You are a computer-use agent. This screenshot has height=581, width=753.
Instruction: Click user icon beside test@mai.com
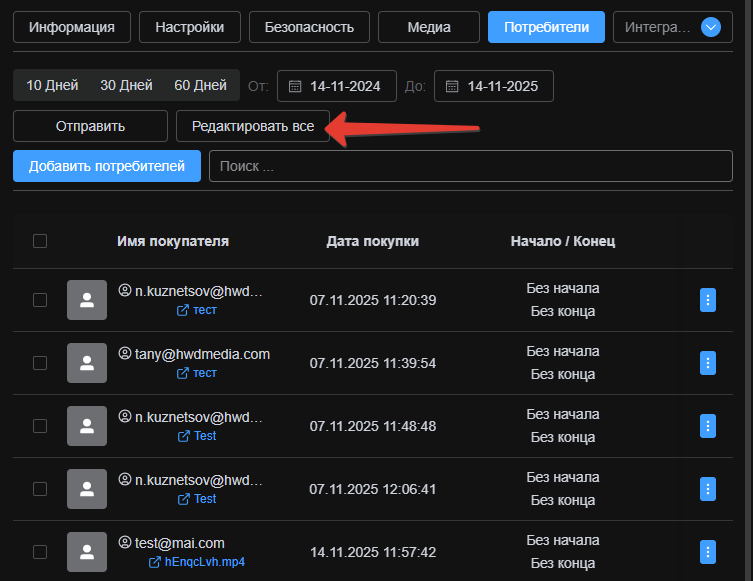pyautogui.click(x=125, y=542)
